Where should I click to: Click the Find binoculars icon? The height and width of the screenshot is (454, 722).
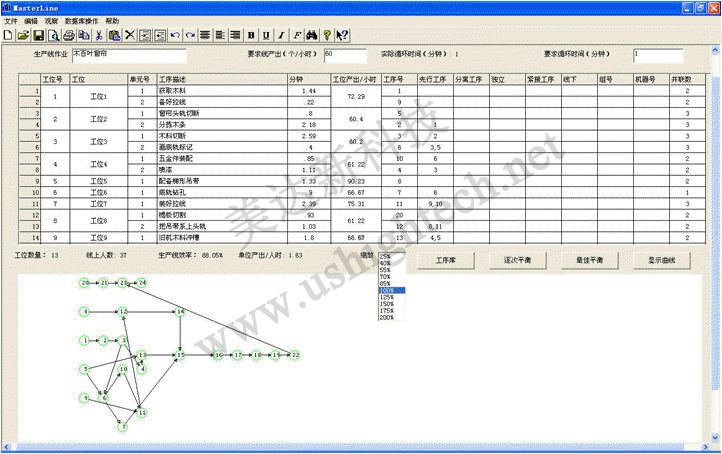311,35
